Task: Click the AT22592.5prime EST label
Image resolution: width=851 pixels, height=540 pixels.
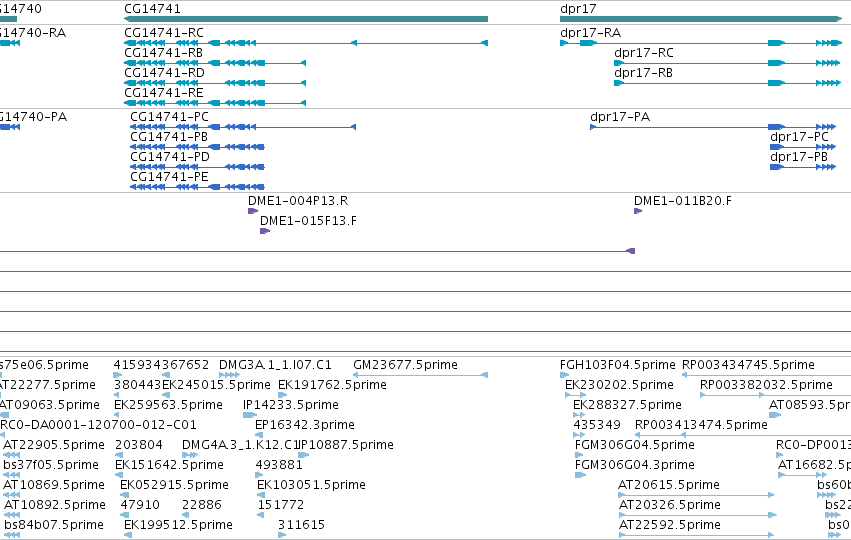Action: click(670, 525)
